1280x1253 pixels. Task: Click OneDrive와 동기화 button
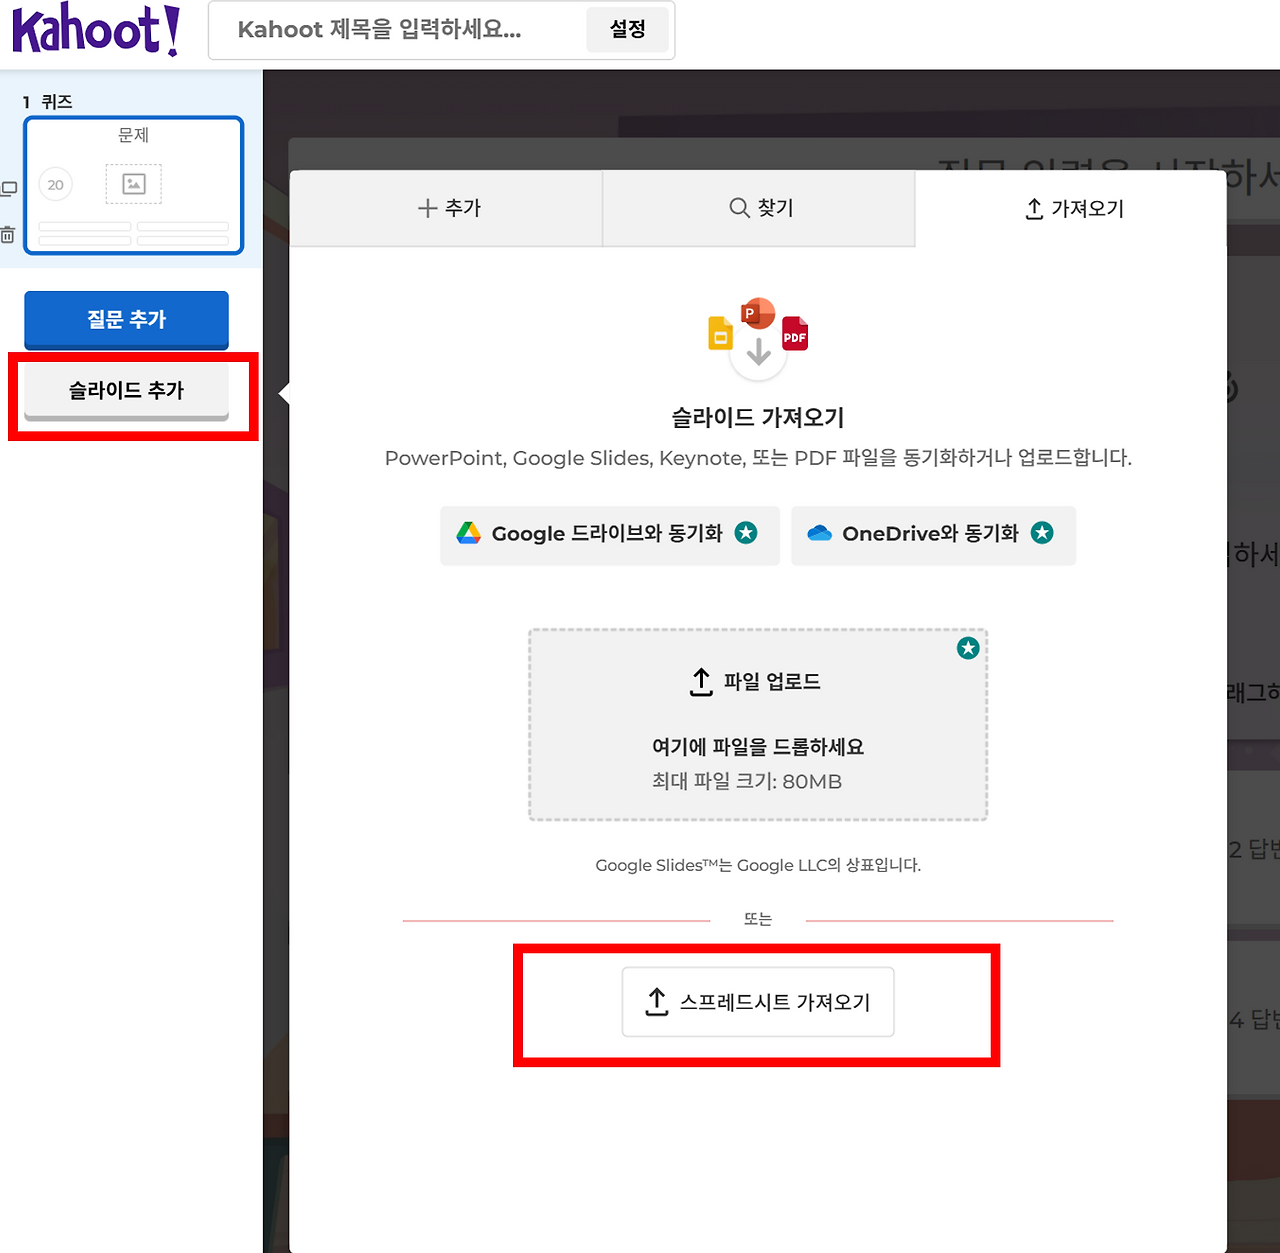[x=933, y=534]
